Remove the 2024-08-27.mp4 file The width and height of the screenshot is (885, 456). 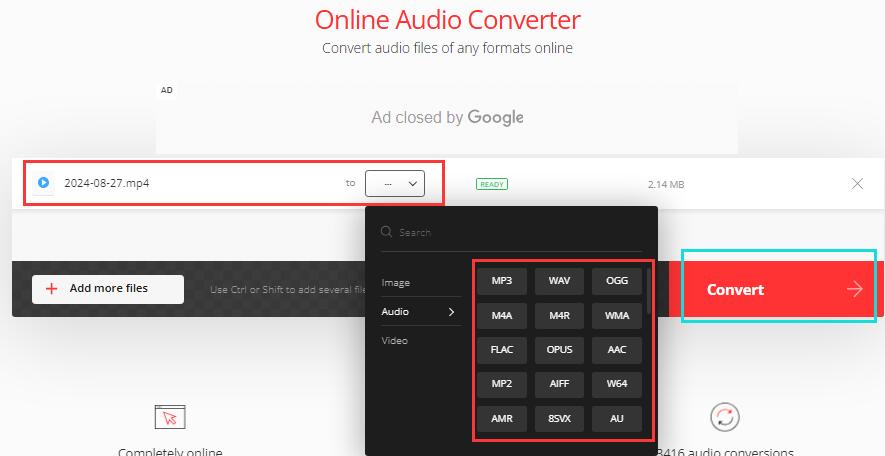click(857, 183)
